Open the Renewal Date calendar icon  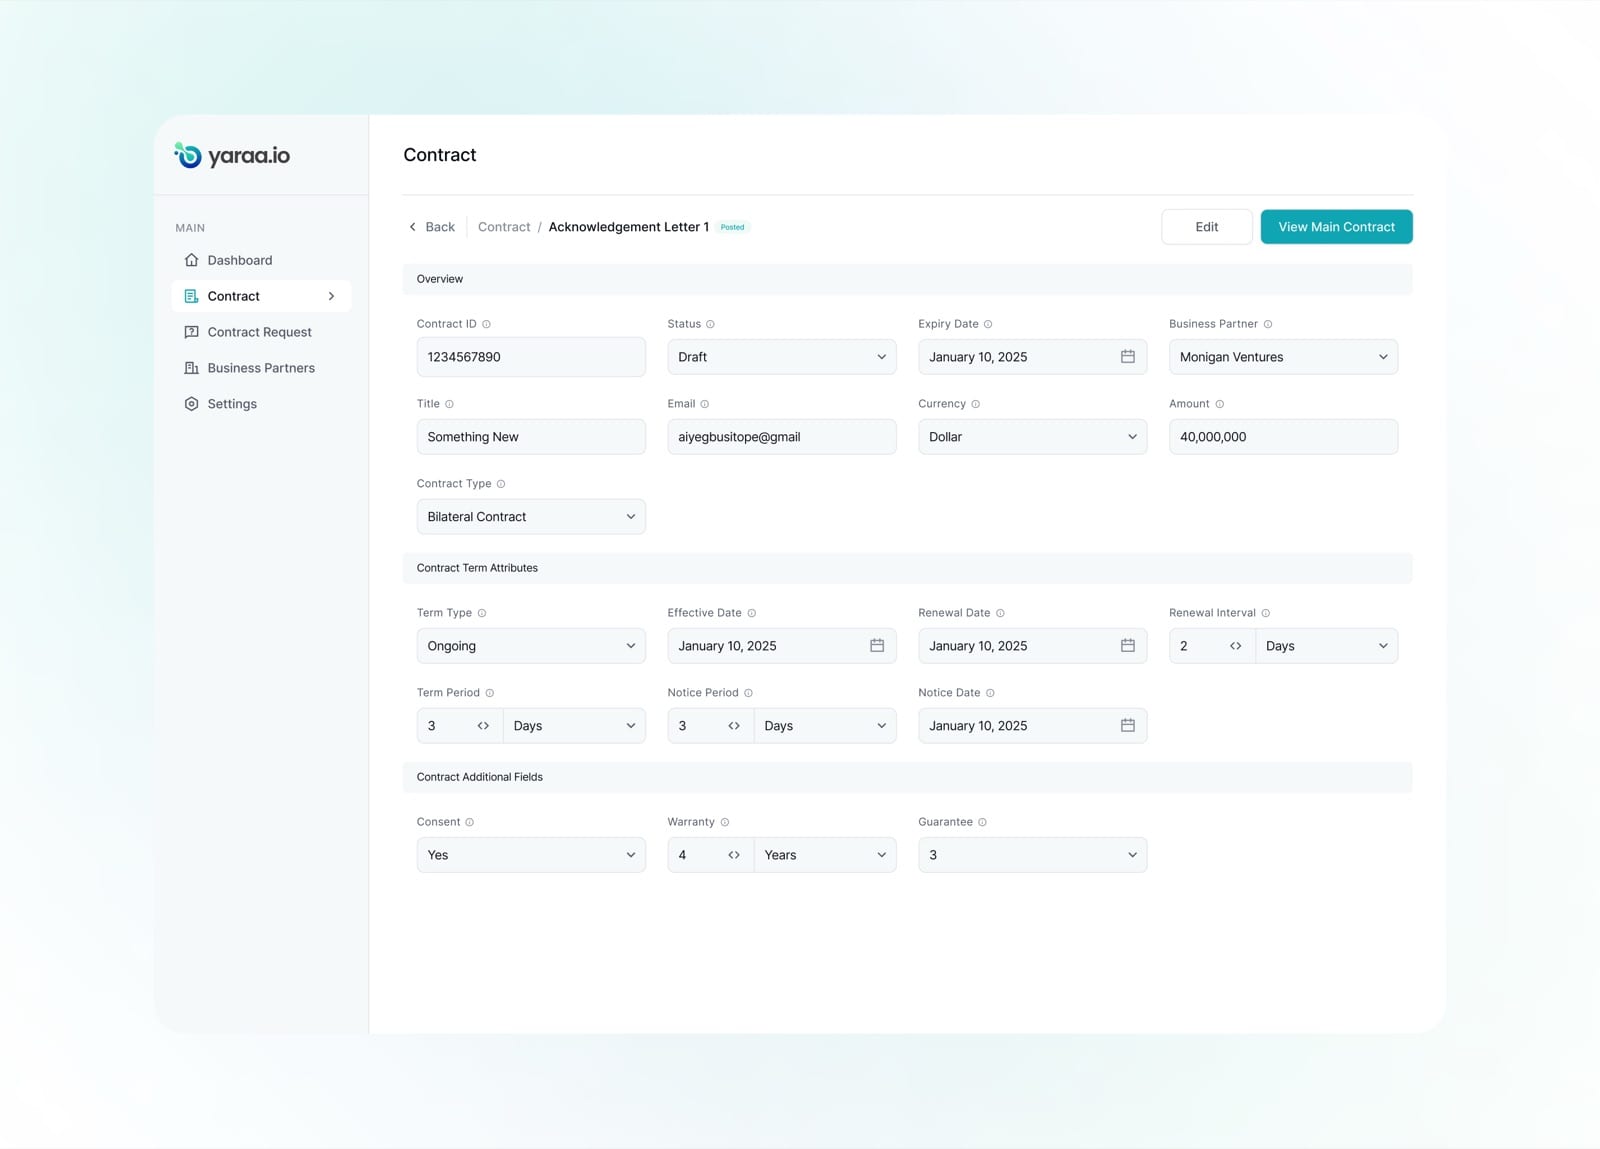(x=1127, y=646)
